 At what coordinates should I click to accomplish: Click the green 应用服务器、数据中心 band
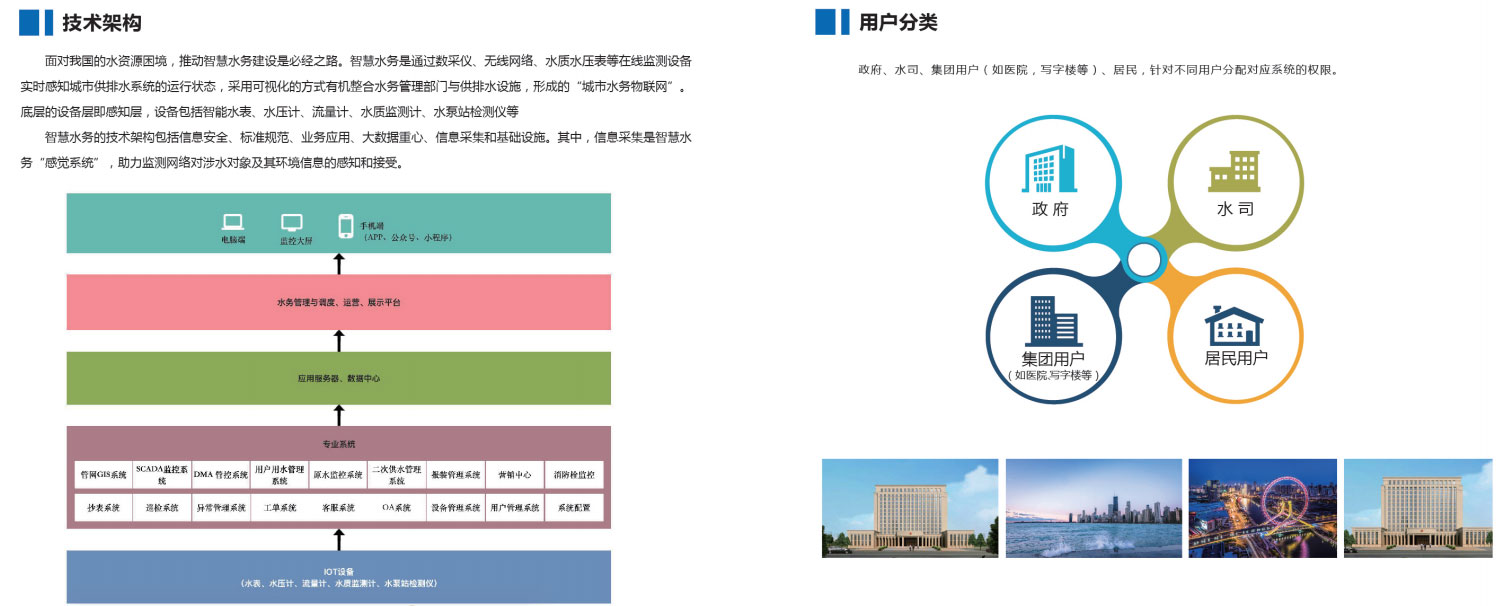[x=338, y=379]
